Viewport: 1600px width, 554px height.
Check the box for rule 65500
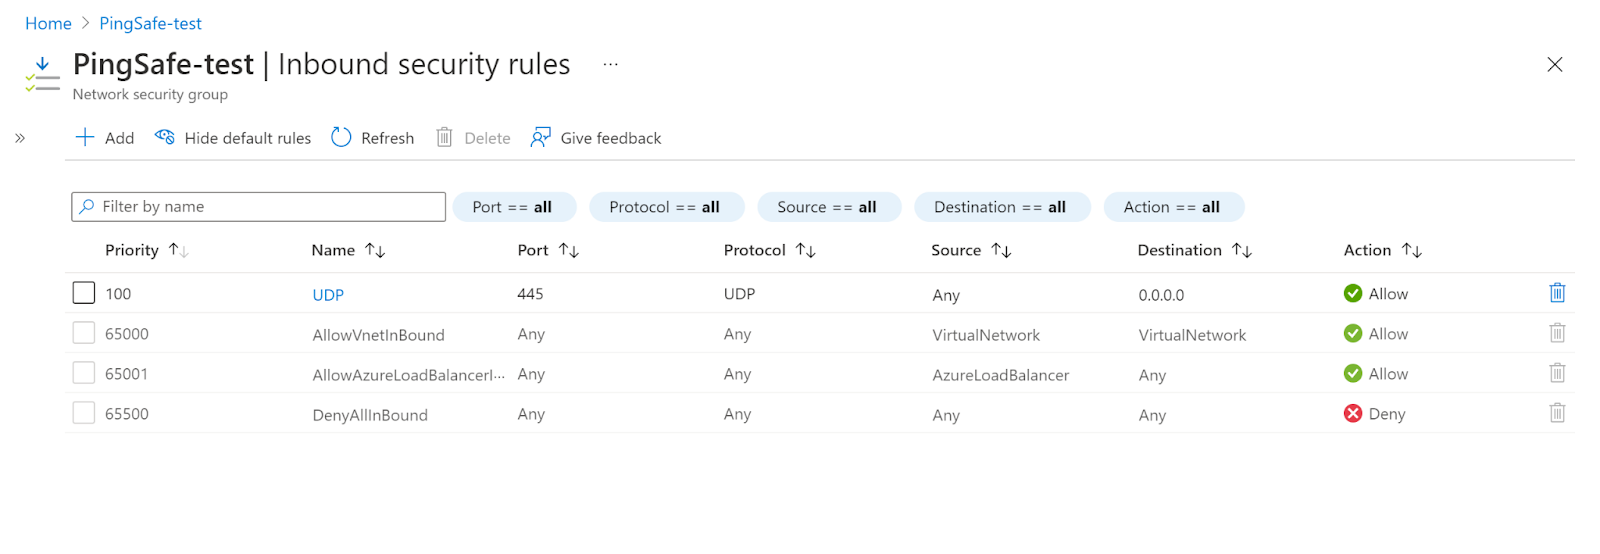click(84, 413)
